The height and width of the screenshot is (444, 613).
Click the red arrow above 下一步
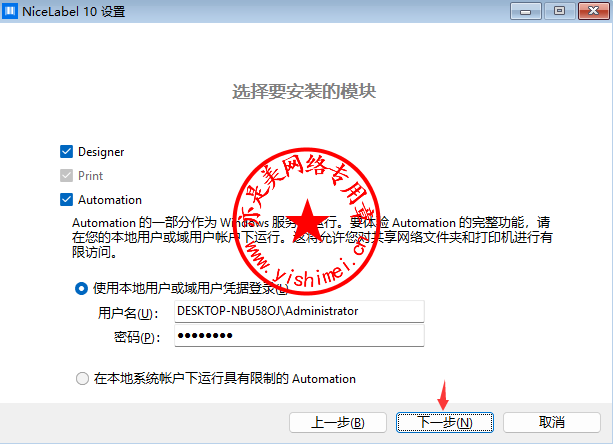(445, 388)
